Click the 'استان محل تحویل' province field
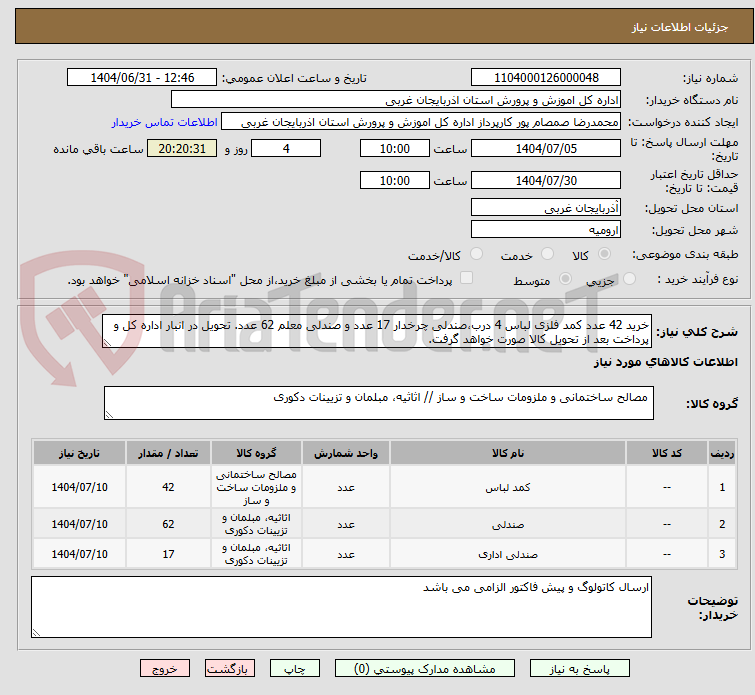The width and height of the screenshot is (755, 695). [x=545, y=208]
